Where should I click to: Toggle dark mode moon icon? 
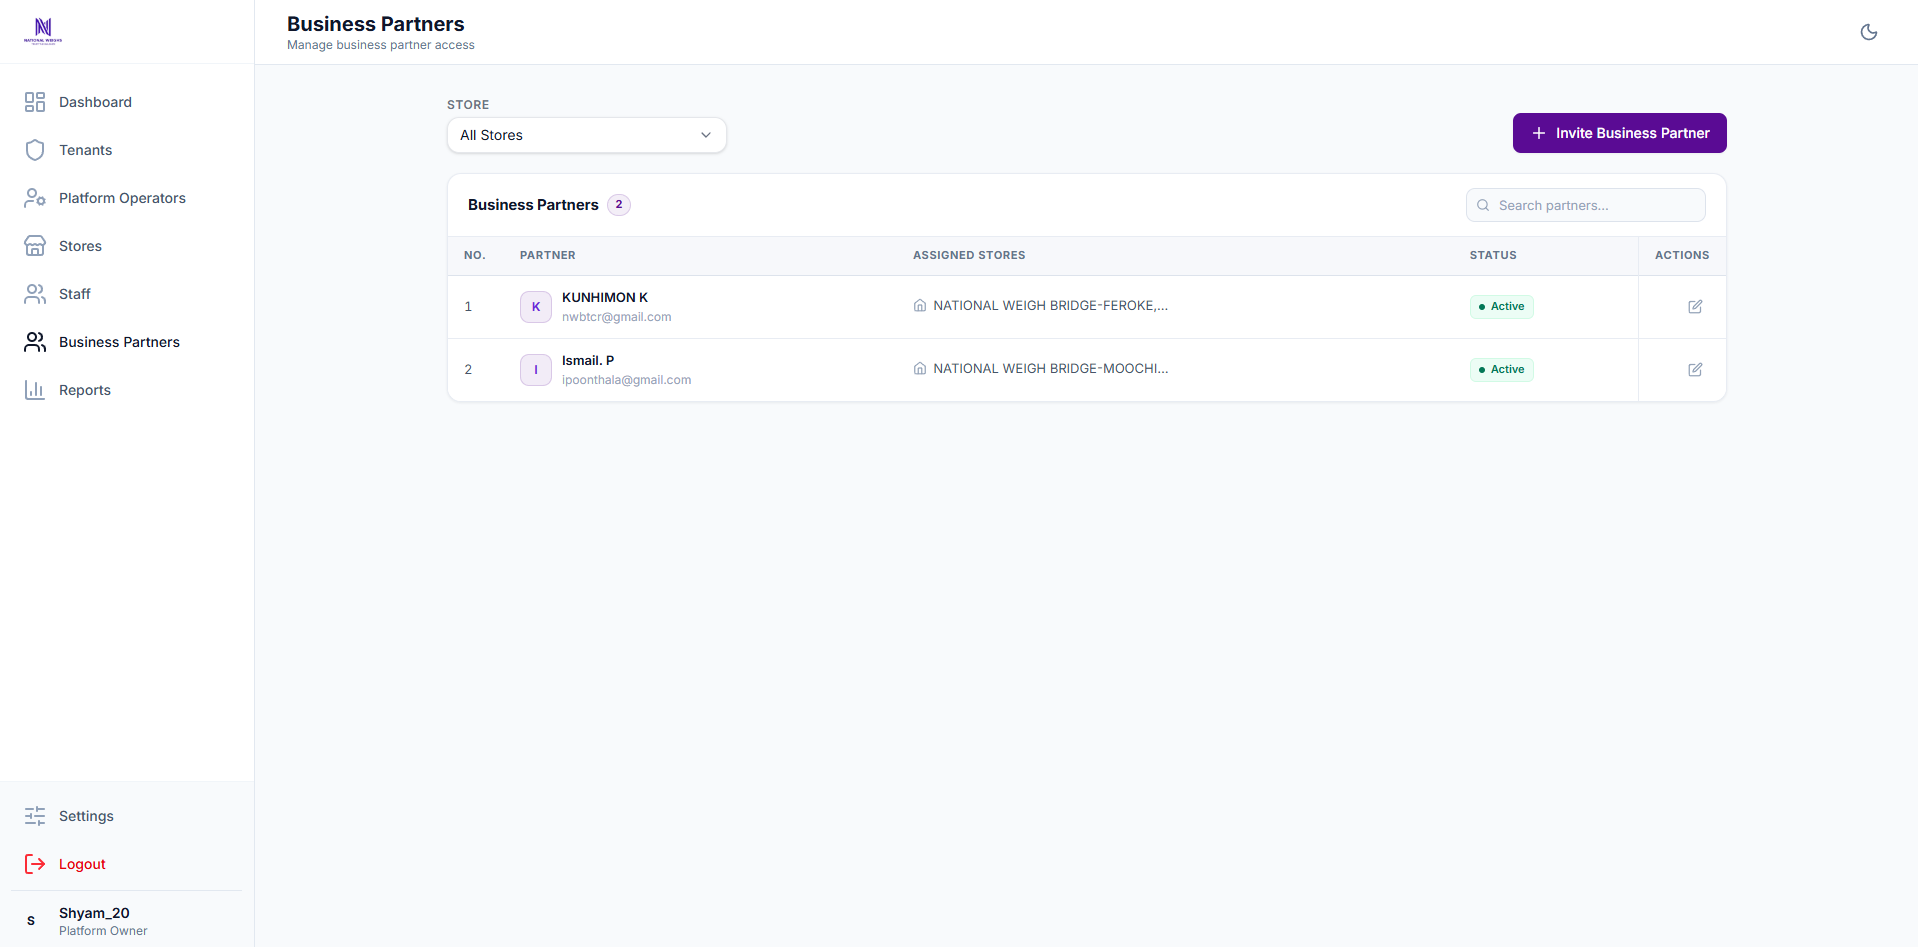click(1868, 32)
